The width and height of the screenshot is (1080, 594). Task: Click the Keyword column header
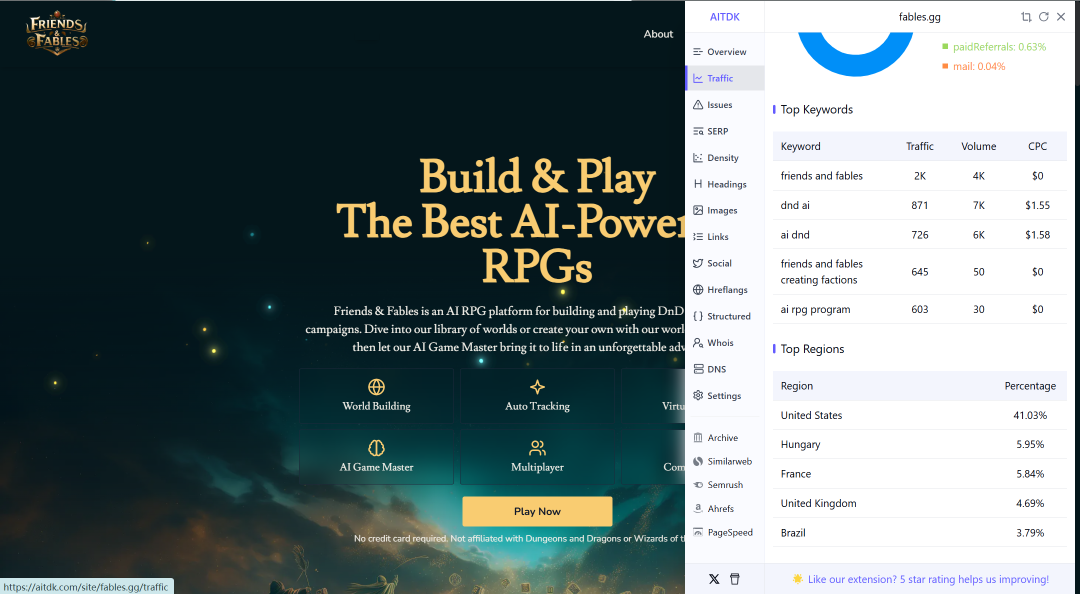click(x=800, y=146)
